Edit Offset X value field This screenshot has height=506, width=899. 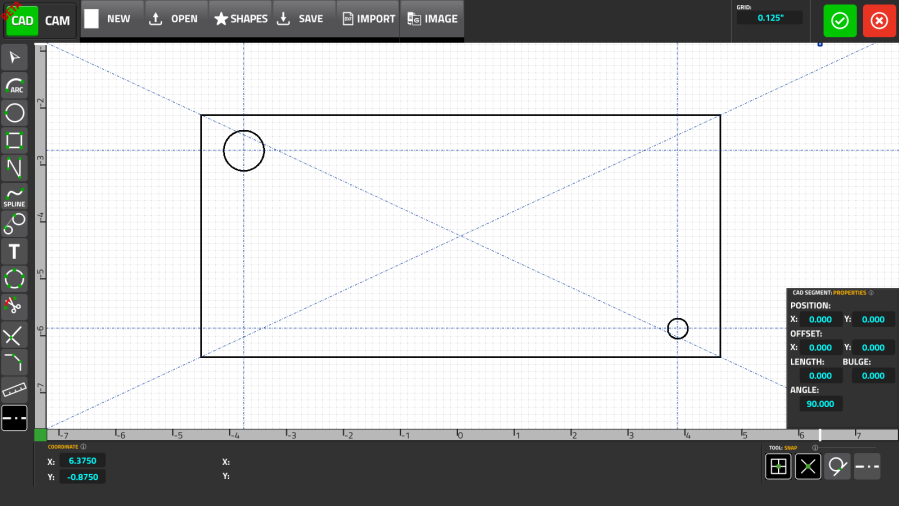pos(820,347)
